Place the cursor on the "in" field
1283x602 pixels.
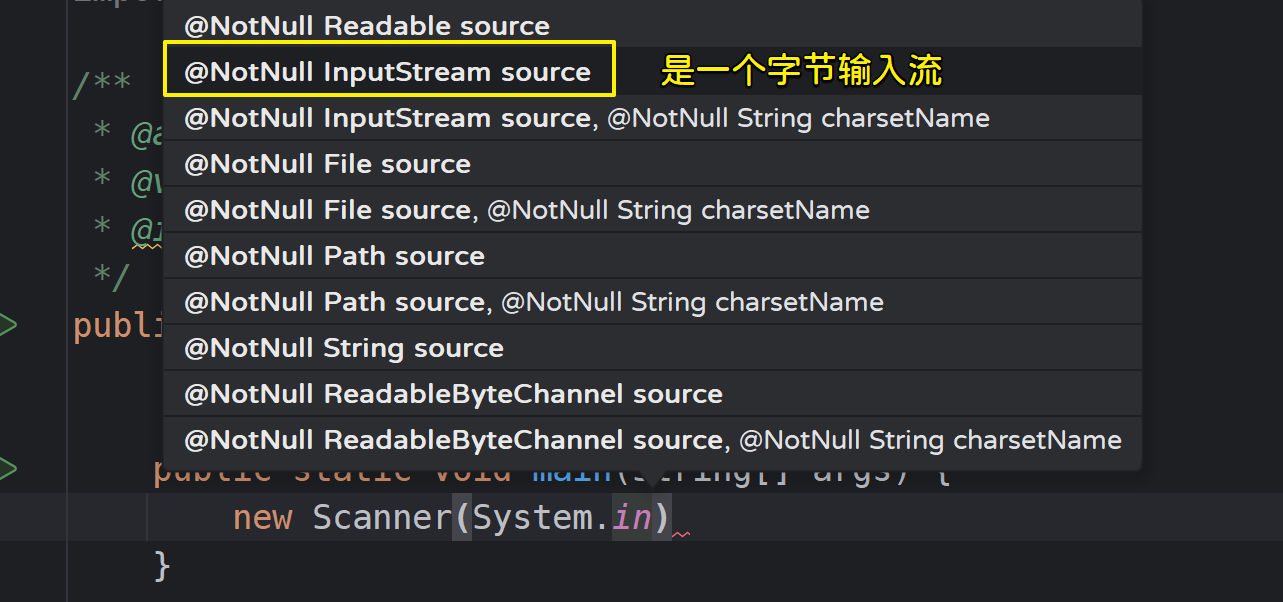pos(632,518)
